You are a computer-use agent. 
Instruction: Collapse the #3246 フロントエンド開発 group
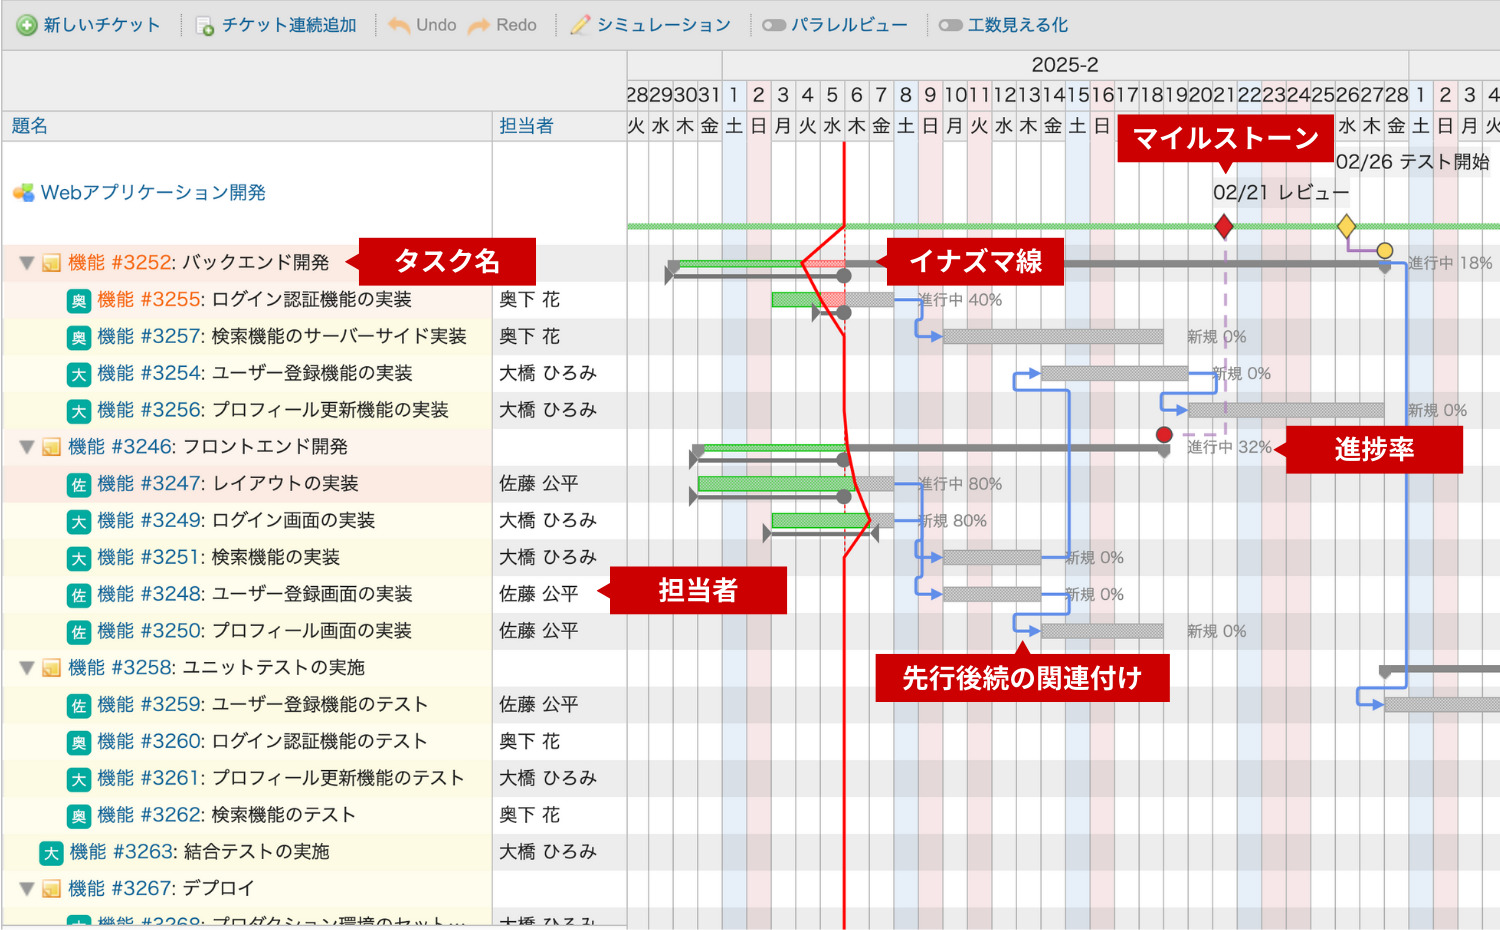(27, 447)
